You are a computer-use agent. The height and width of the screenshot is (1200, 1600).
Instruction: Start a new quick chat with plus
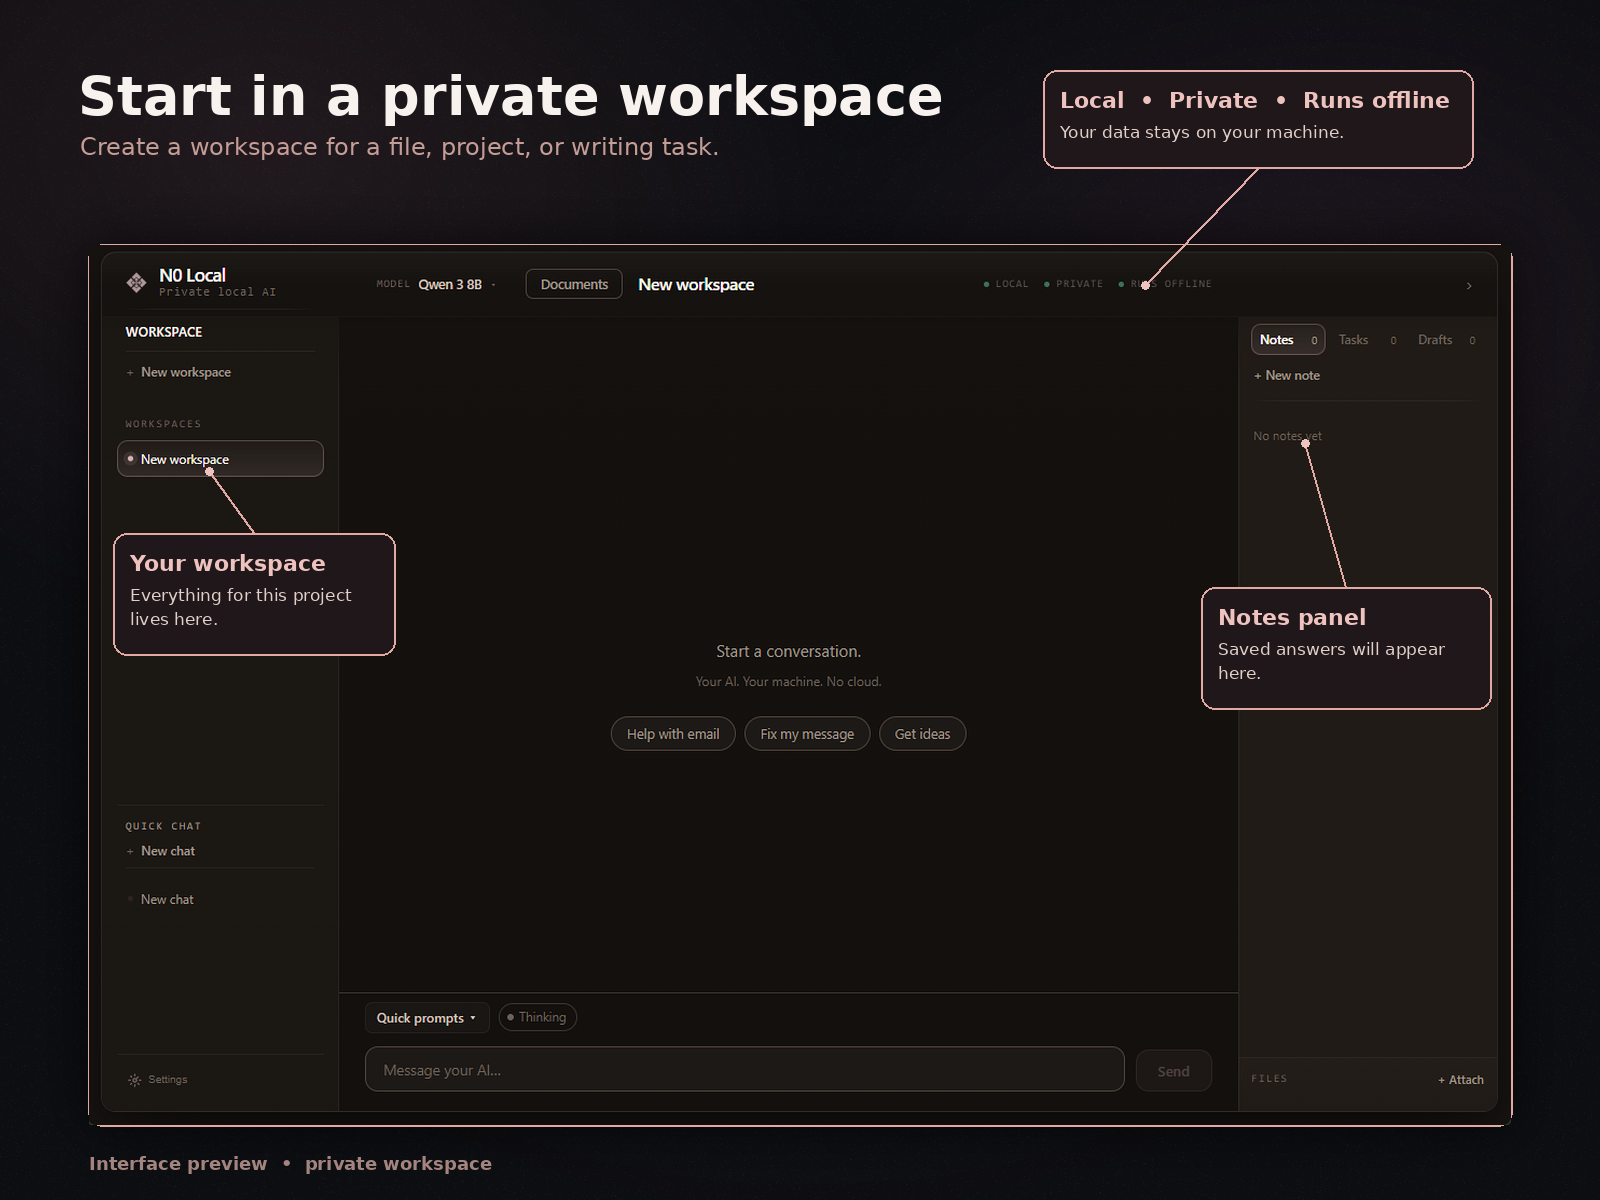[160, 851]
